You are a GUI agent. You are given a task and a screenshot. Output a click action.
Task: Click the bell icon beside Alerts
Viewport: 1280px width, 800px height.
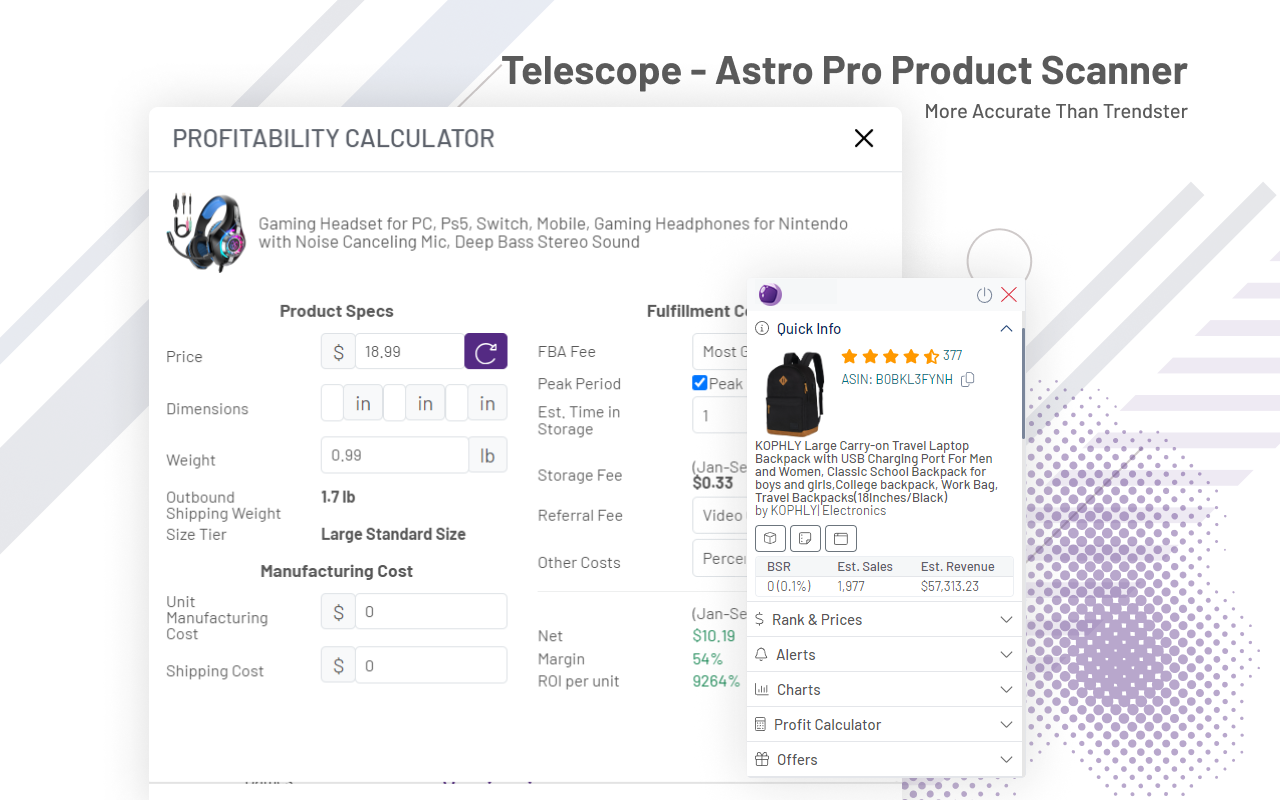762,654
